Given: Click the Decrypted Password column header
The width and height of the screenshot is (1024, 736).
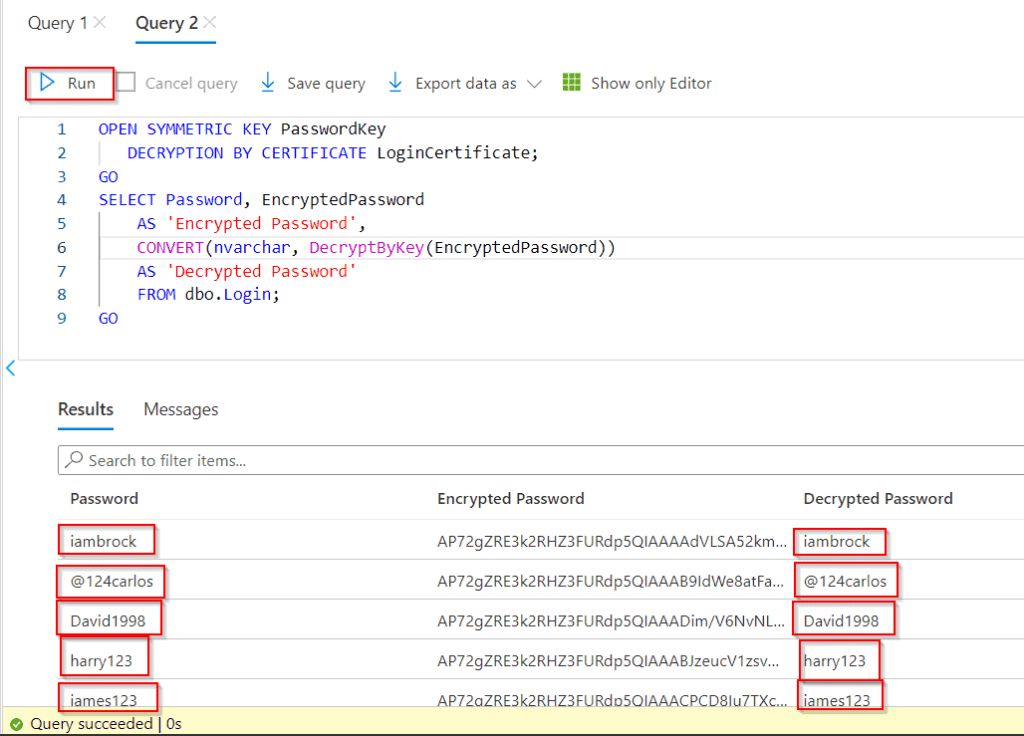Looking at the screenshot, I should click(878, 498).
